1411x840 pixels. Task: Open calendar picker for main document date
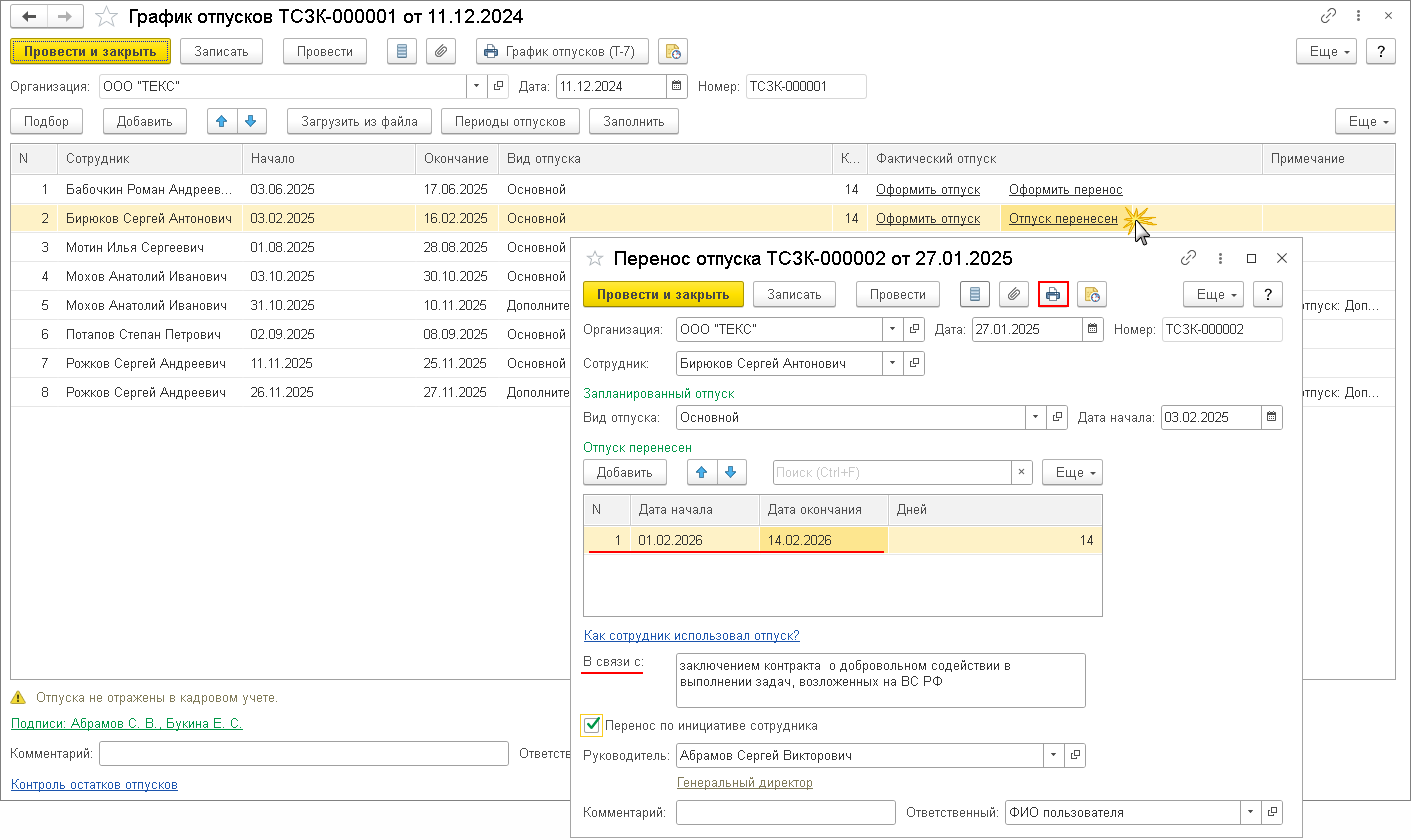(677, 86)
